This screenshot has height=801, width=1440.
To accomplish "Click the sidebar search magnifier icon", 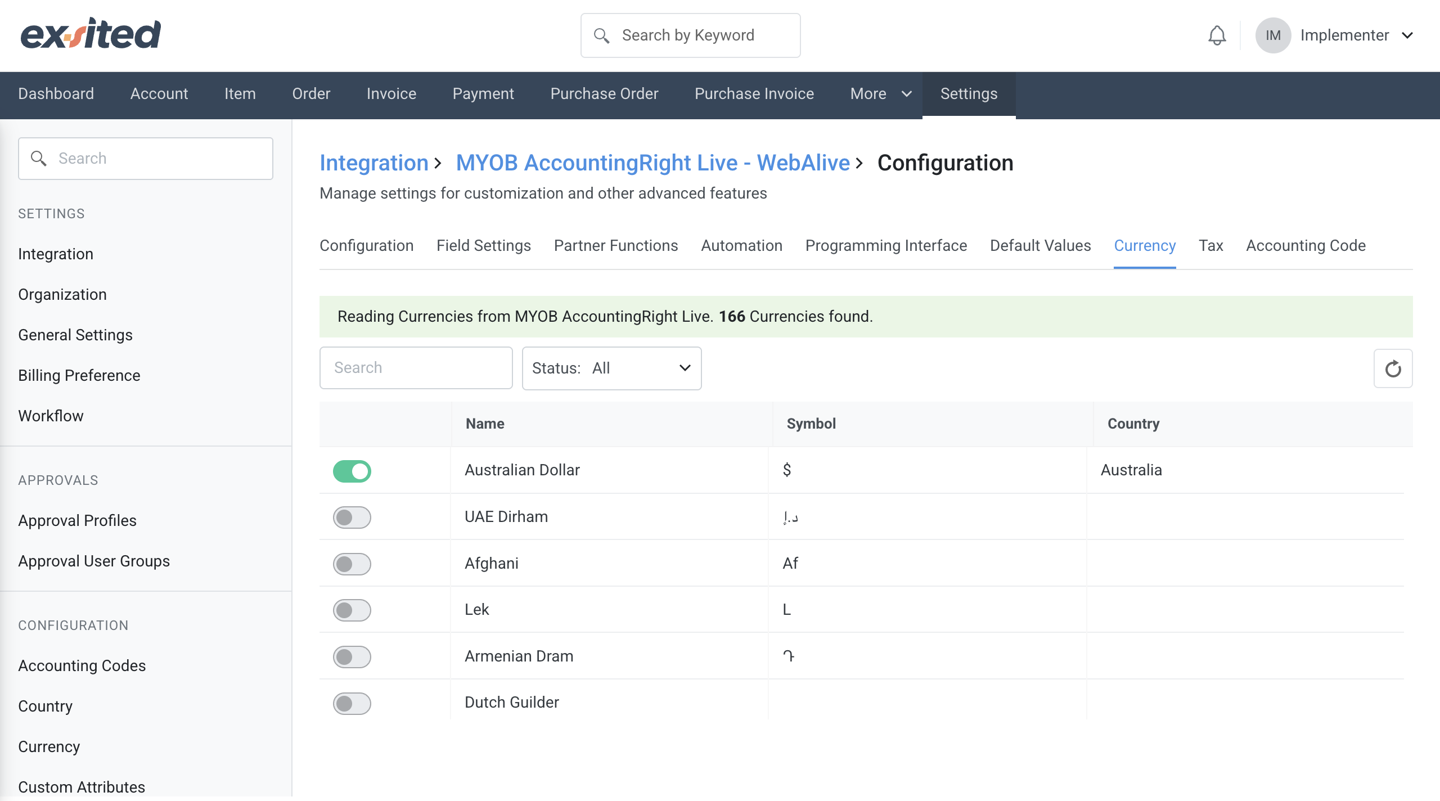I will pos(39,158).
